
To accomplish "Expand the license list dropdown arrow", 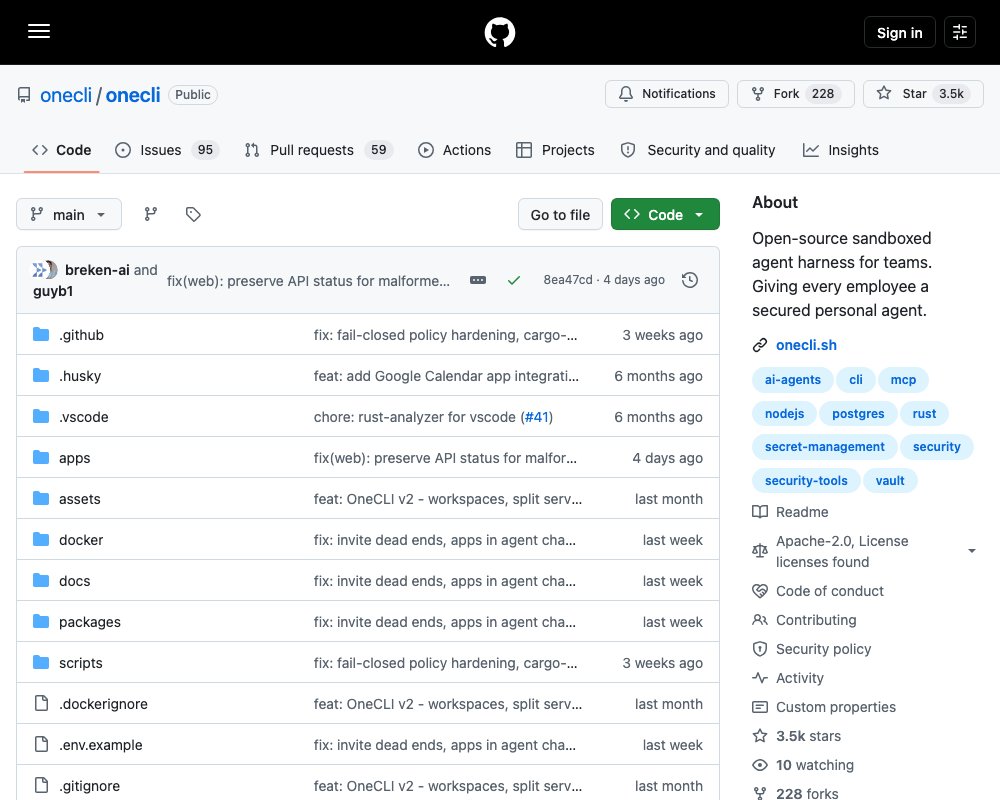I will click(x=971, y=551).
